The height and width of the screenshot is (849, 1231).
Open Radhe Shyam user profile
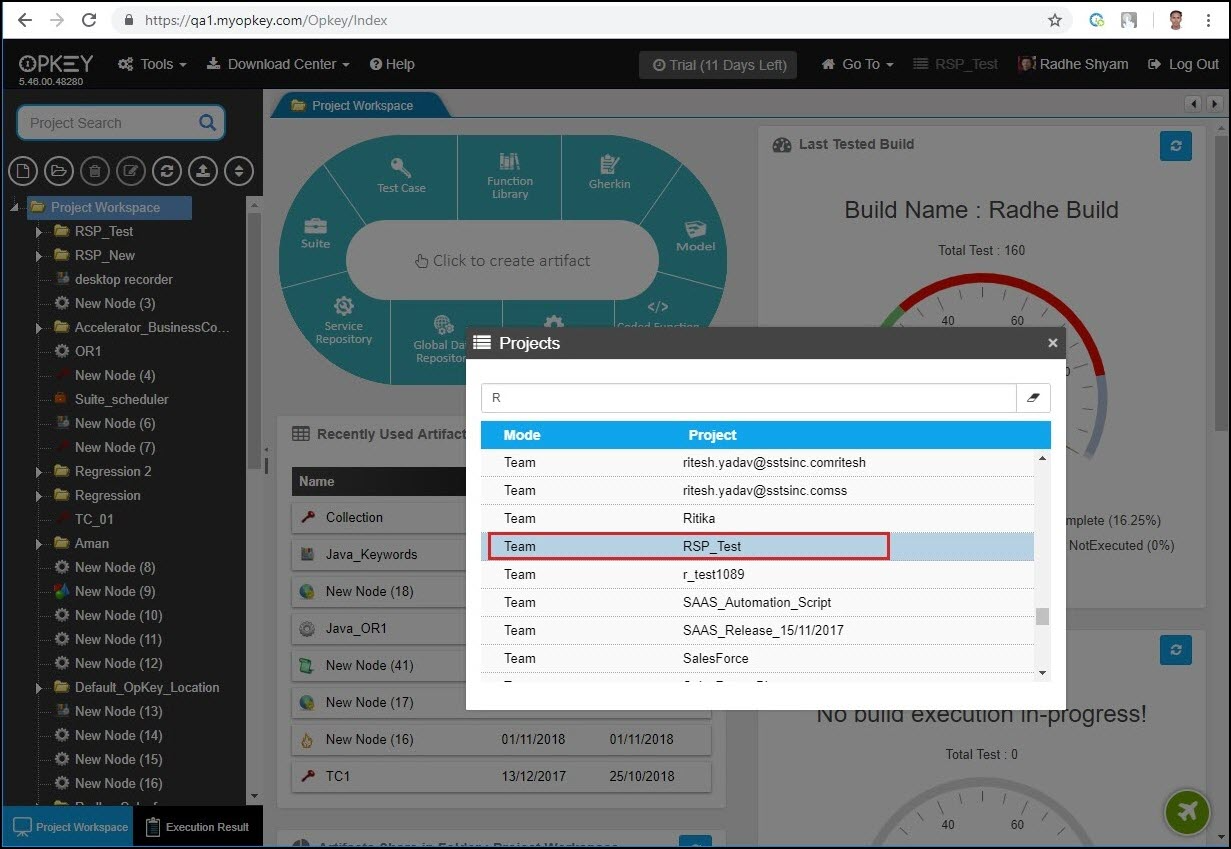point(1073,64)
